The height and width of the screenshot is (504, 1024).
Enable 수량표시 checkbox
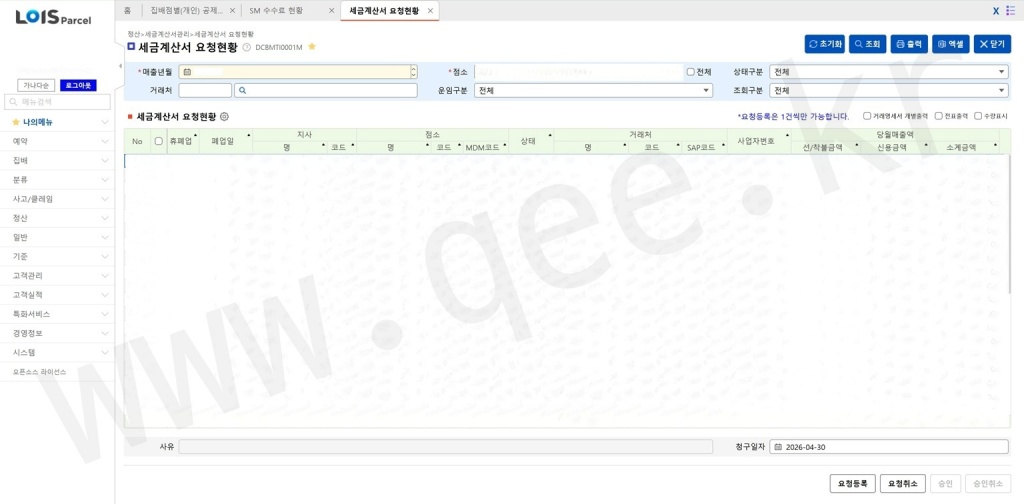(x=978, y=116)
